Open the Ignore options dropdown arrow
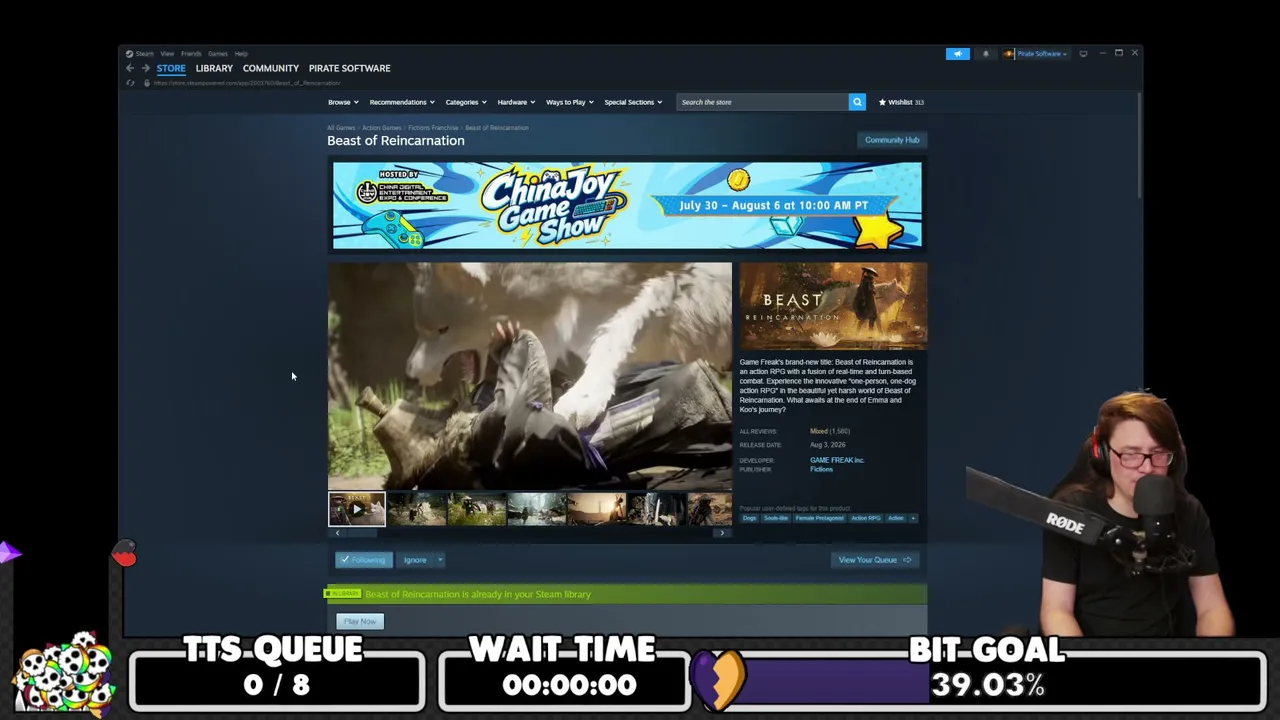Screen dimensions: 1280x720 coord(440,560)
